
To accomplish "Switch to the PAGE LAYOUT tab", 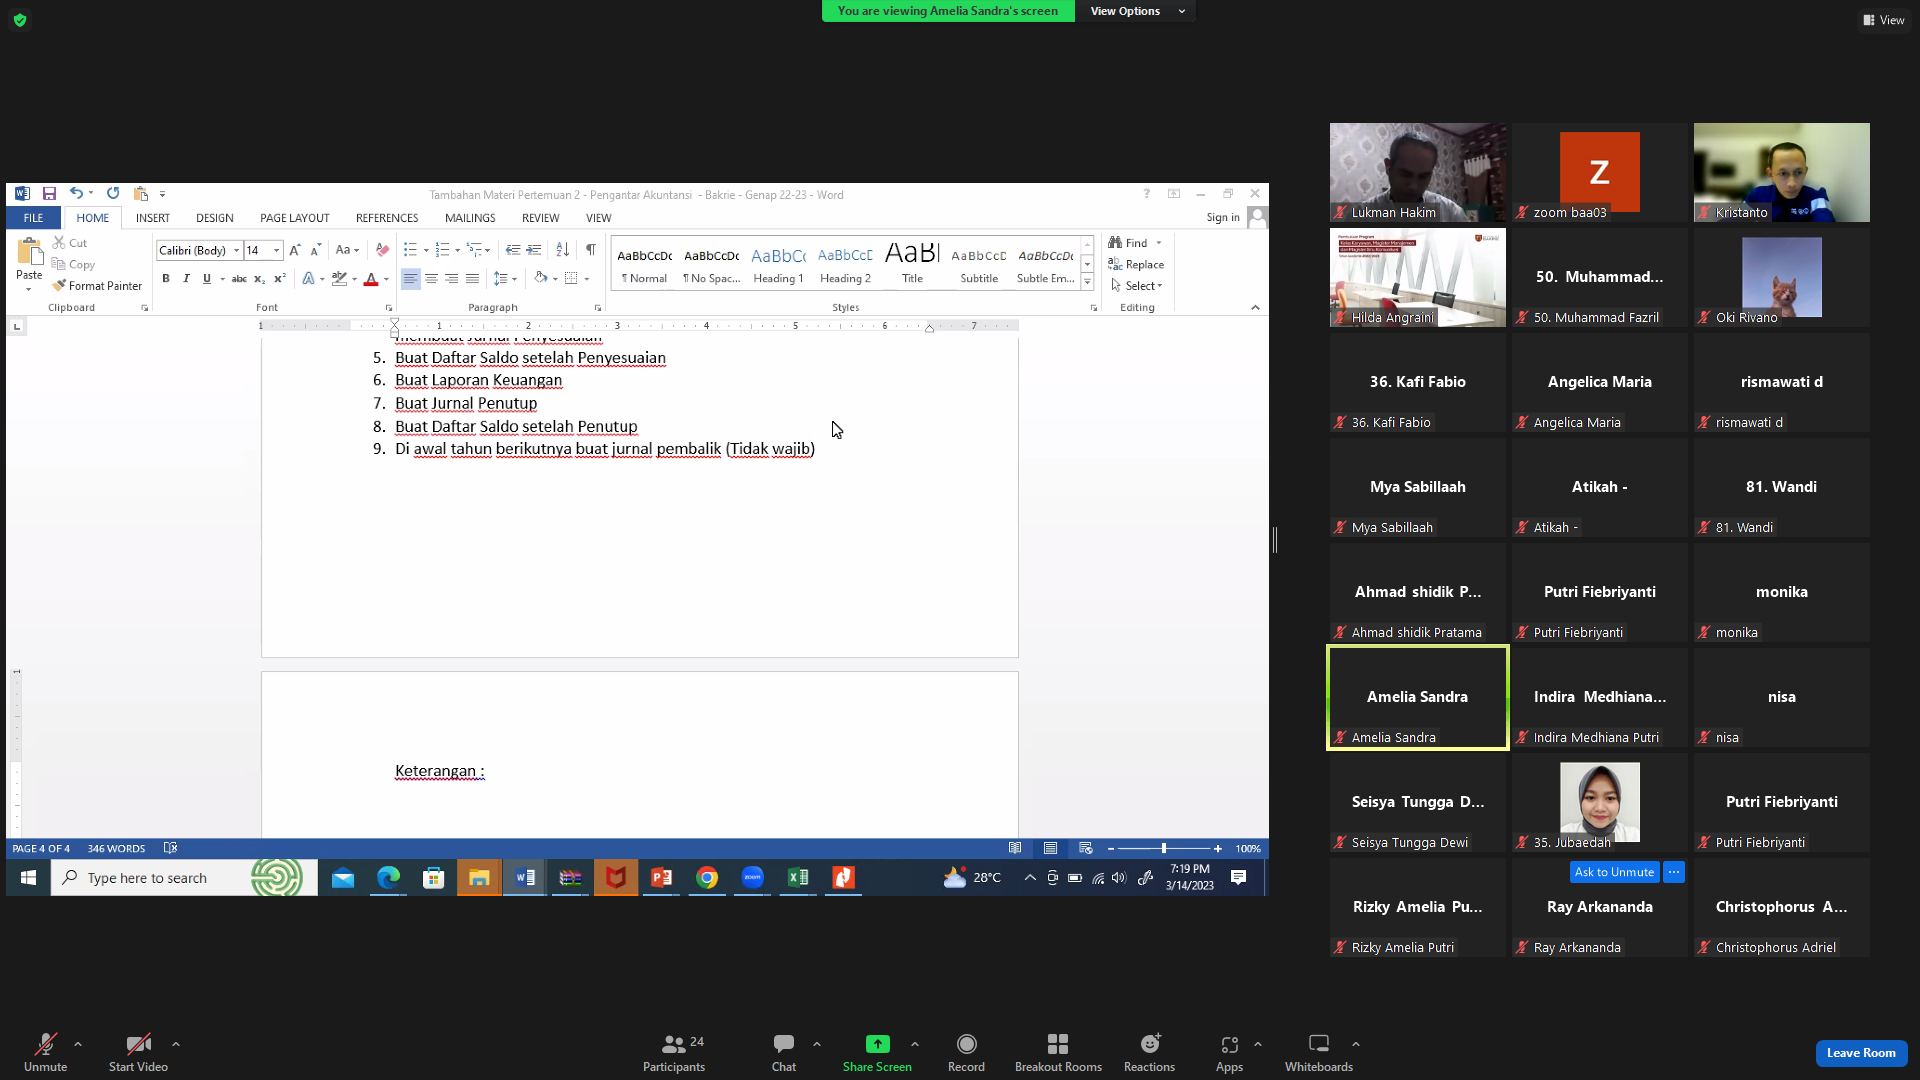I will [x=295, y=218].
